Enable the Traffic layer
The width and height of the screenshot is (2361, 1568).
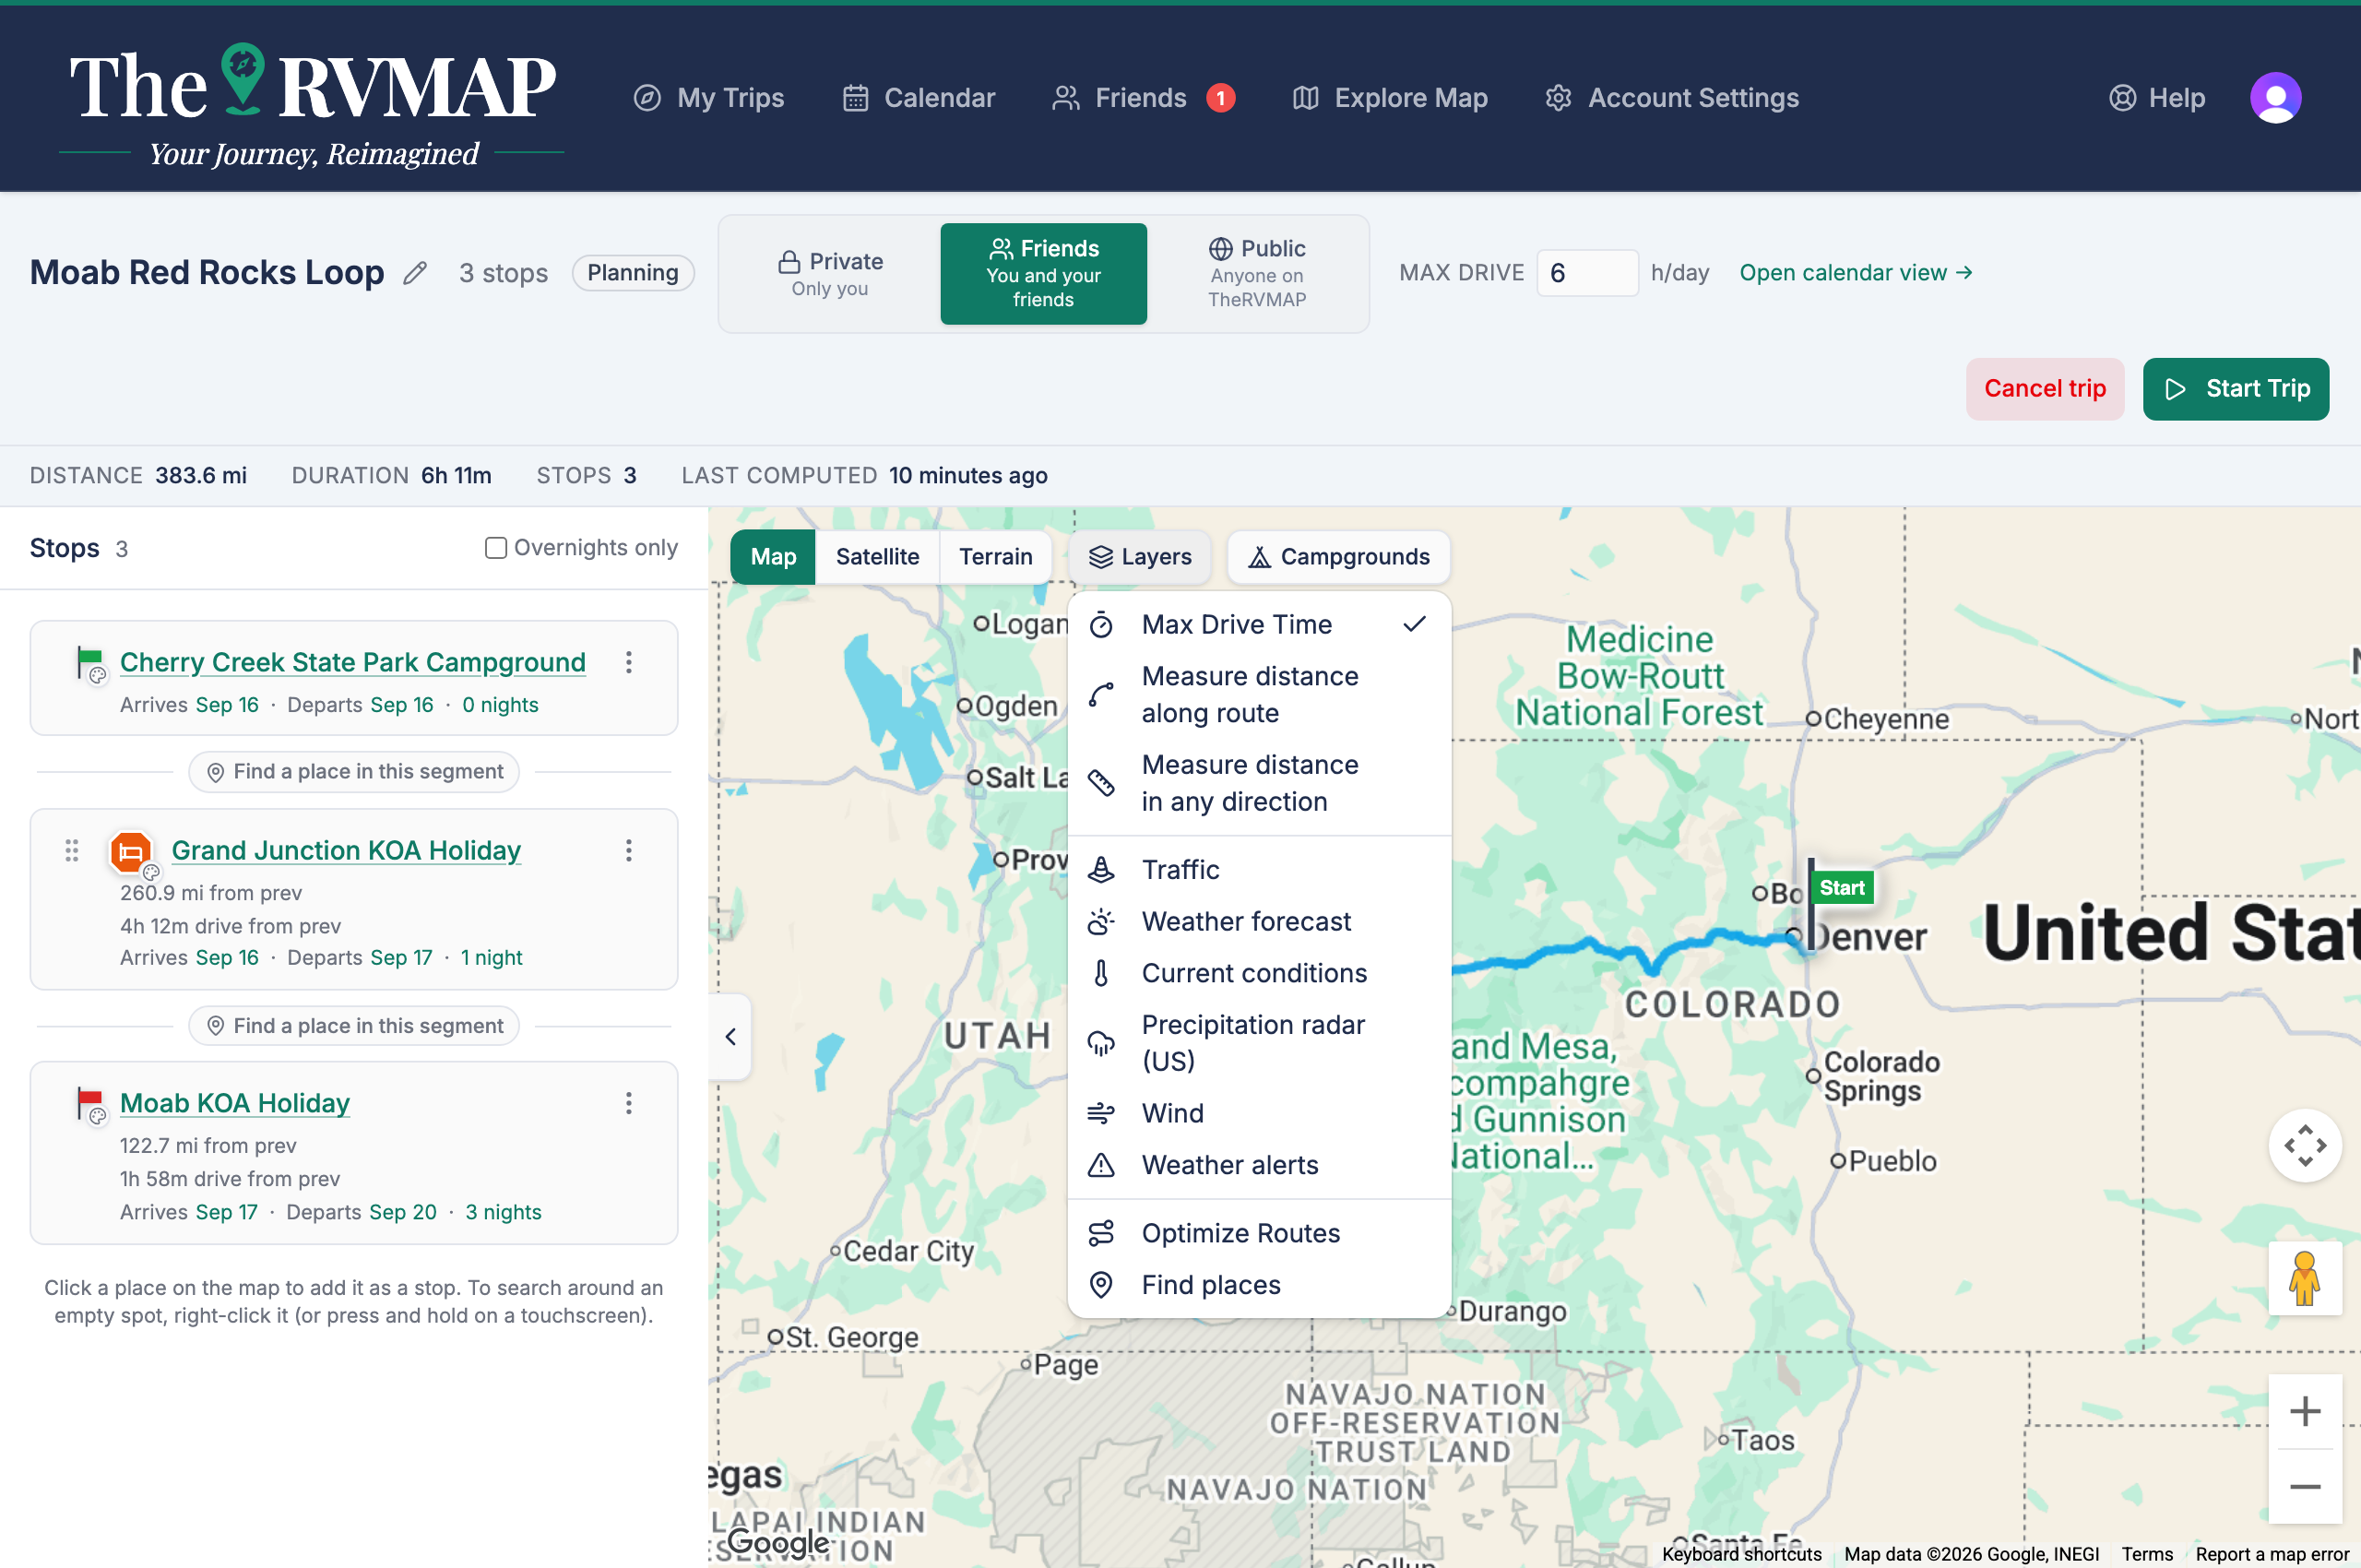pos(1259,870)
